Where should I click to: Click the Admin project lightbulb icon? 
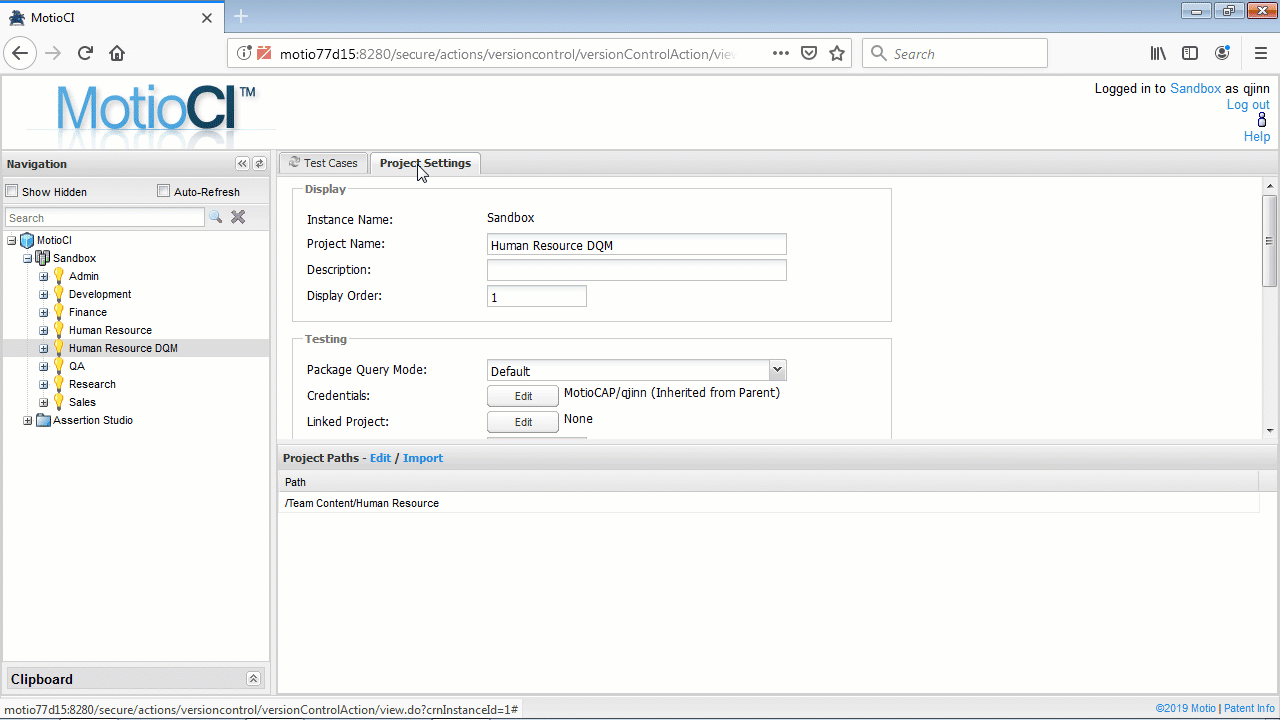pos(59,276)
